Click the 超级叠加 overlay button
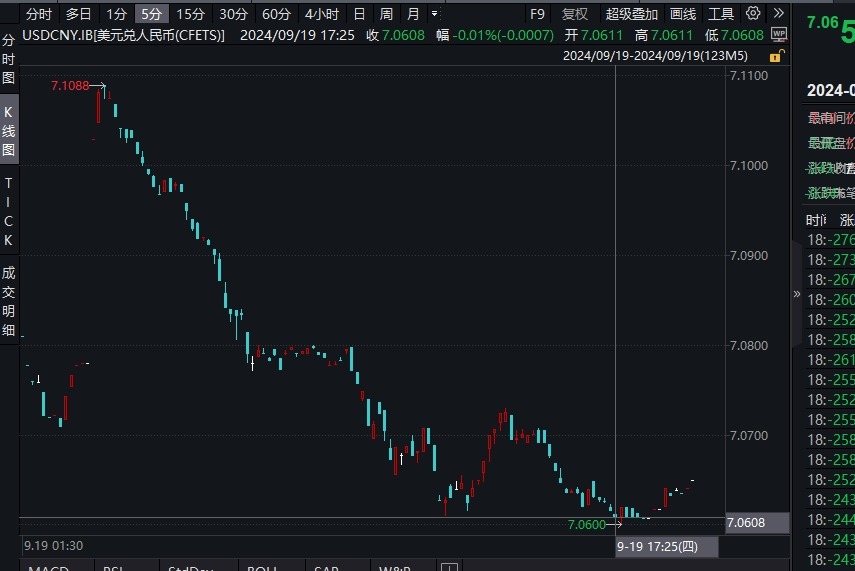This screenshot has height=571, width=855. (x=632, y=14)
